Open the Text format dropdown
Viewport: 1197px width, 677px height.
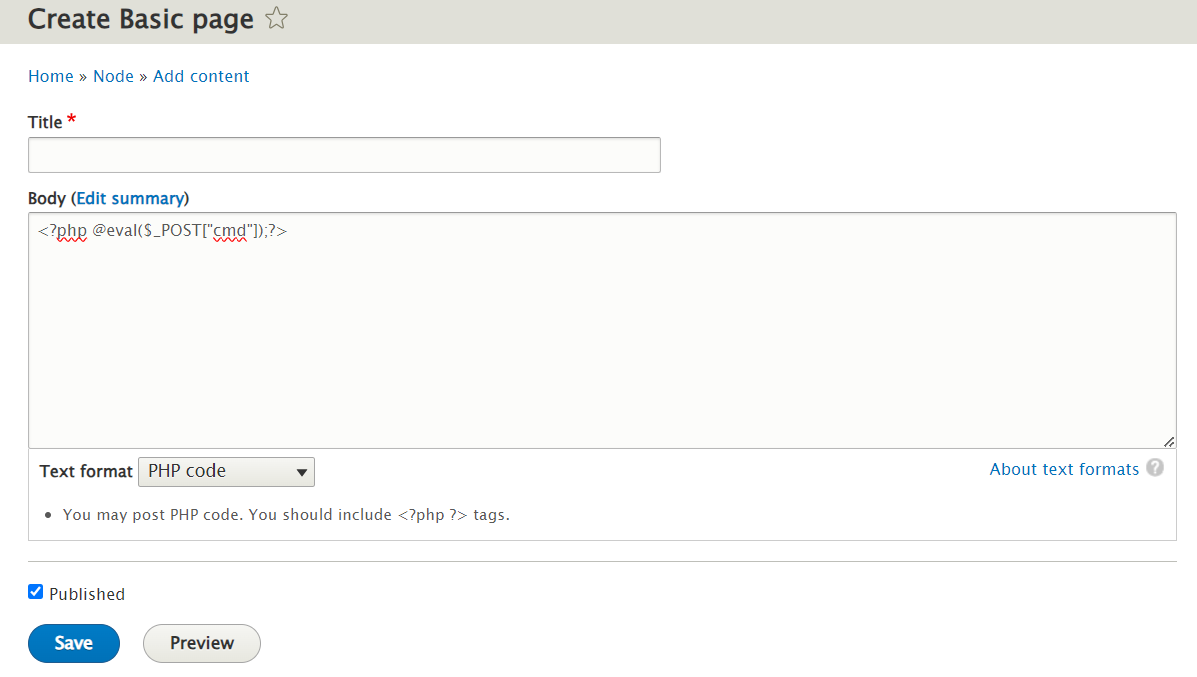(x=226, y=472)
